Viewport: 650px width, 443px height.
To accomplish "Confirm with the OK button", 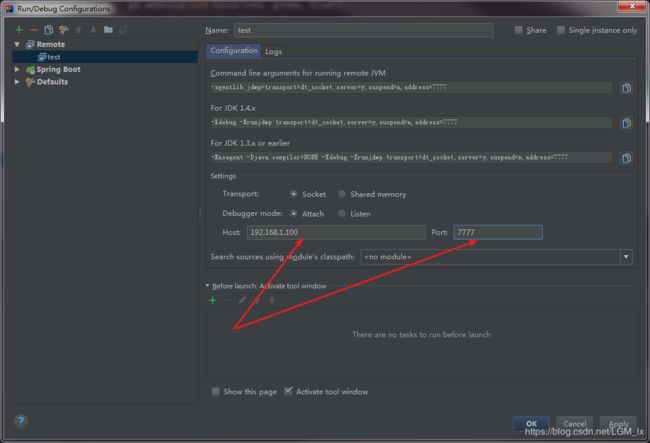I will click(531, 424).
